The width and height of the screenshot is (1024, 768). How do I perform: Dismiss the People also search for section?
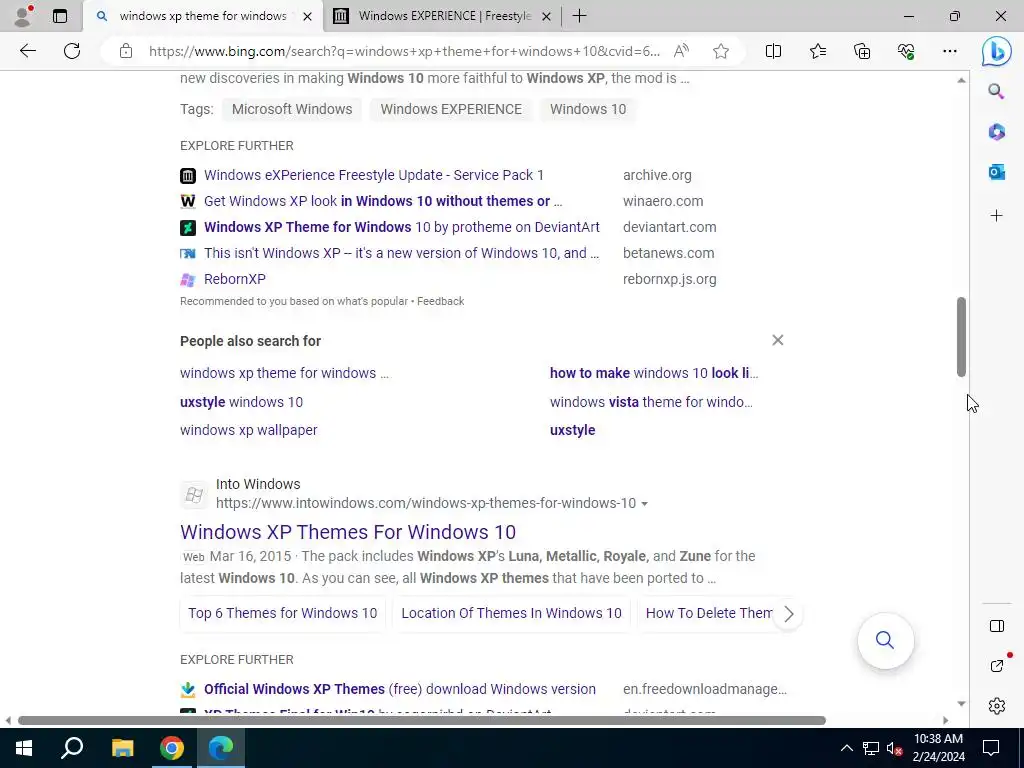point(777,340)
